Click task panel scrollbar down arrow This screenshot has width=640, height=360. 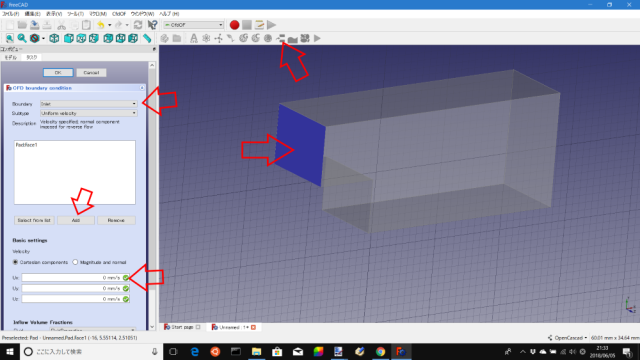[152, 327]
